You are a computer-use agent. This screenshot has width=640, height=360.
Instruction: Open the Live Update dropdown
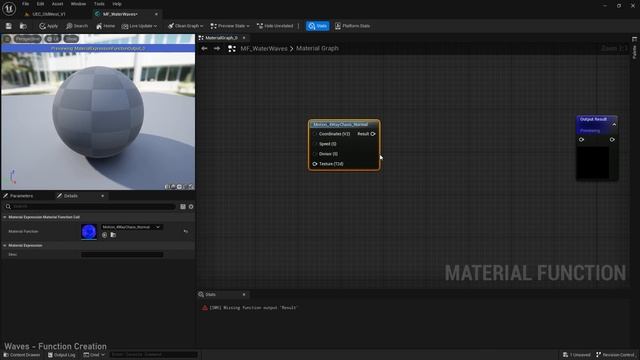tap(139, 26)
